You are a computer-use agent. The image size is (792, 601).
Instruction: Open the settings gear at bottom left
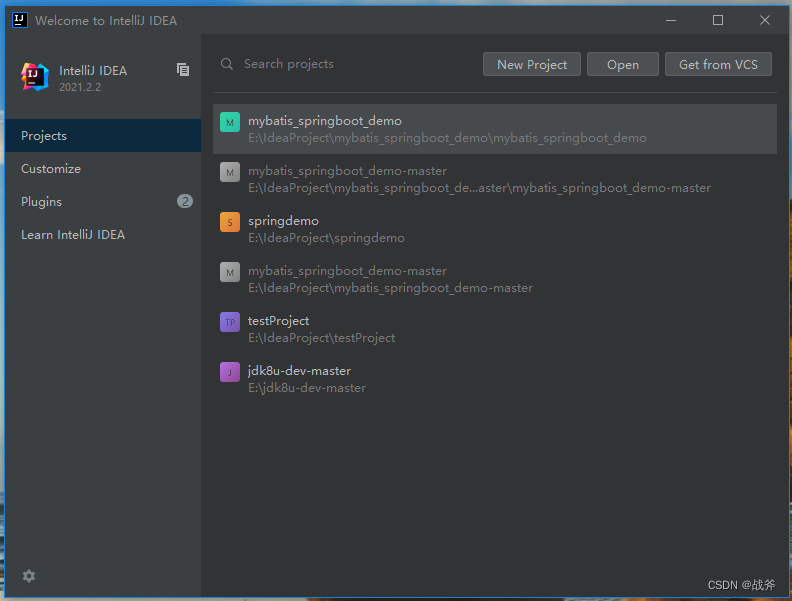tap(29, 576)
